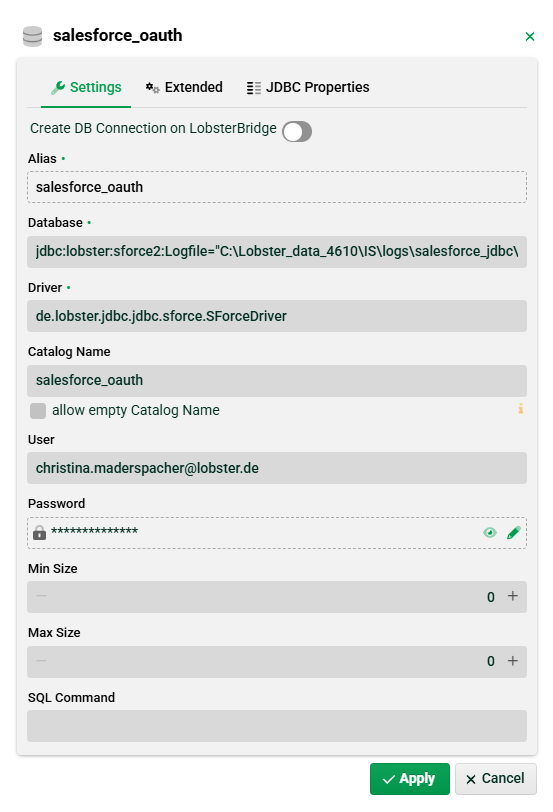Screen dimensions: 553x812
Task: Edit password using the green pencil icon
Action: point(514,533)
